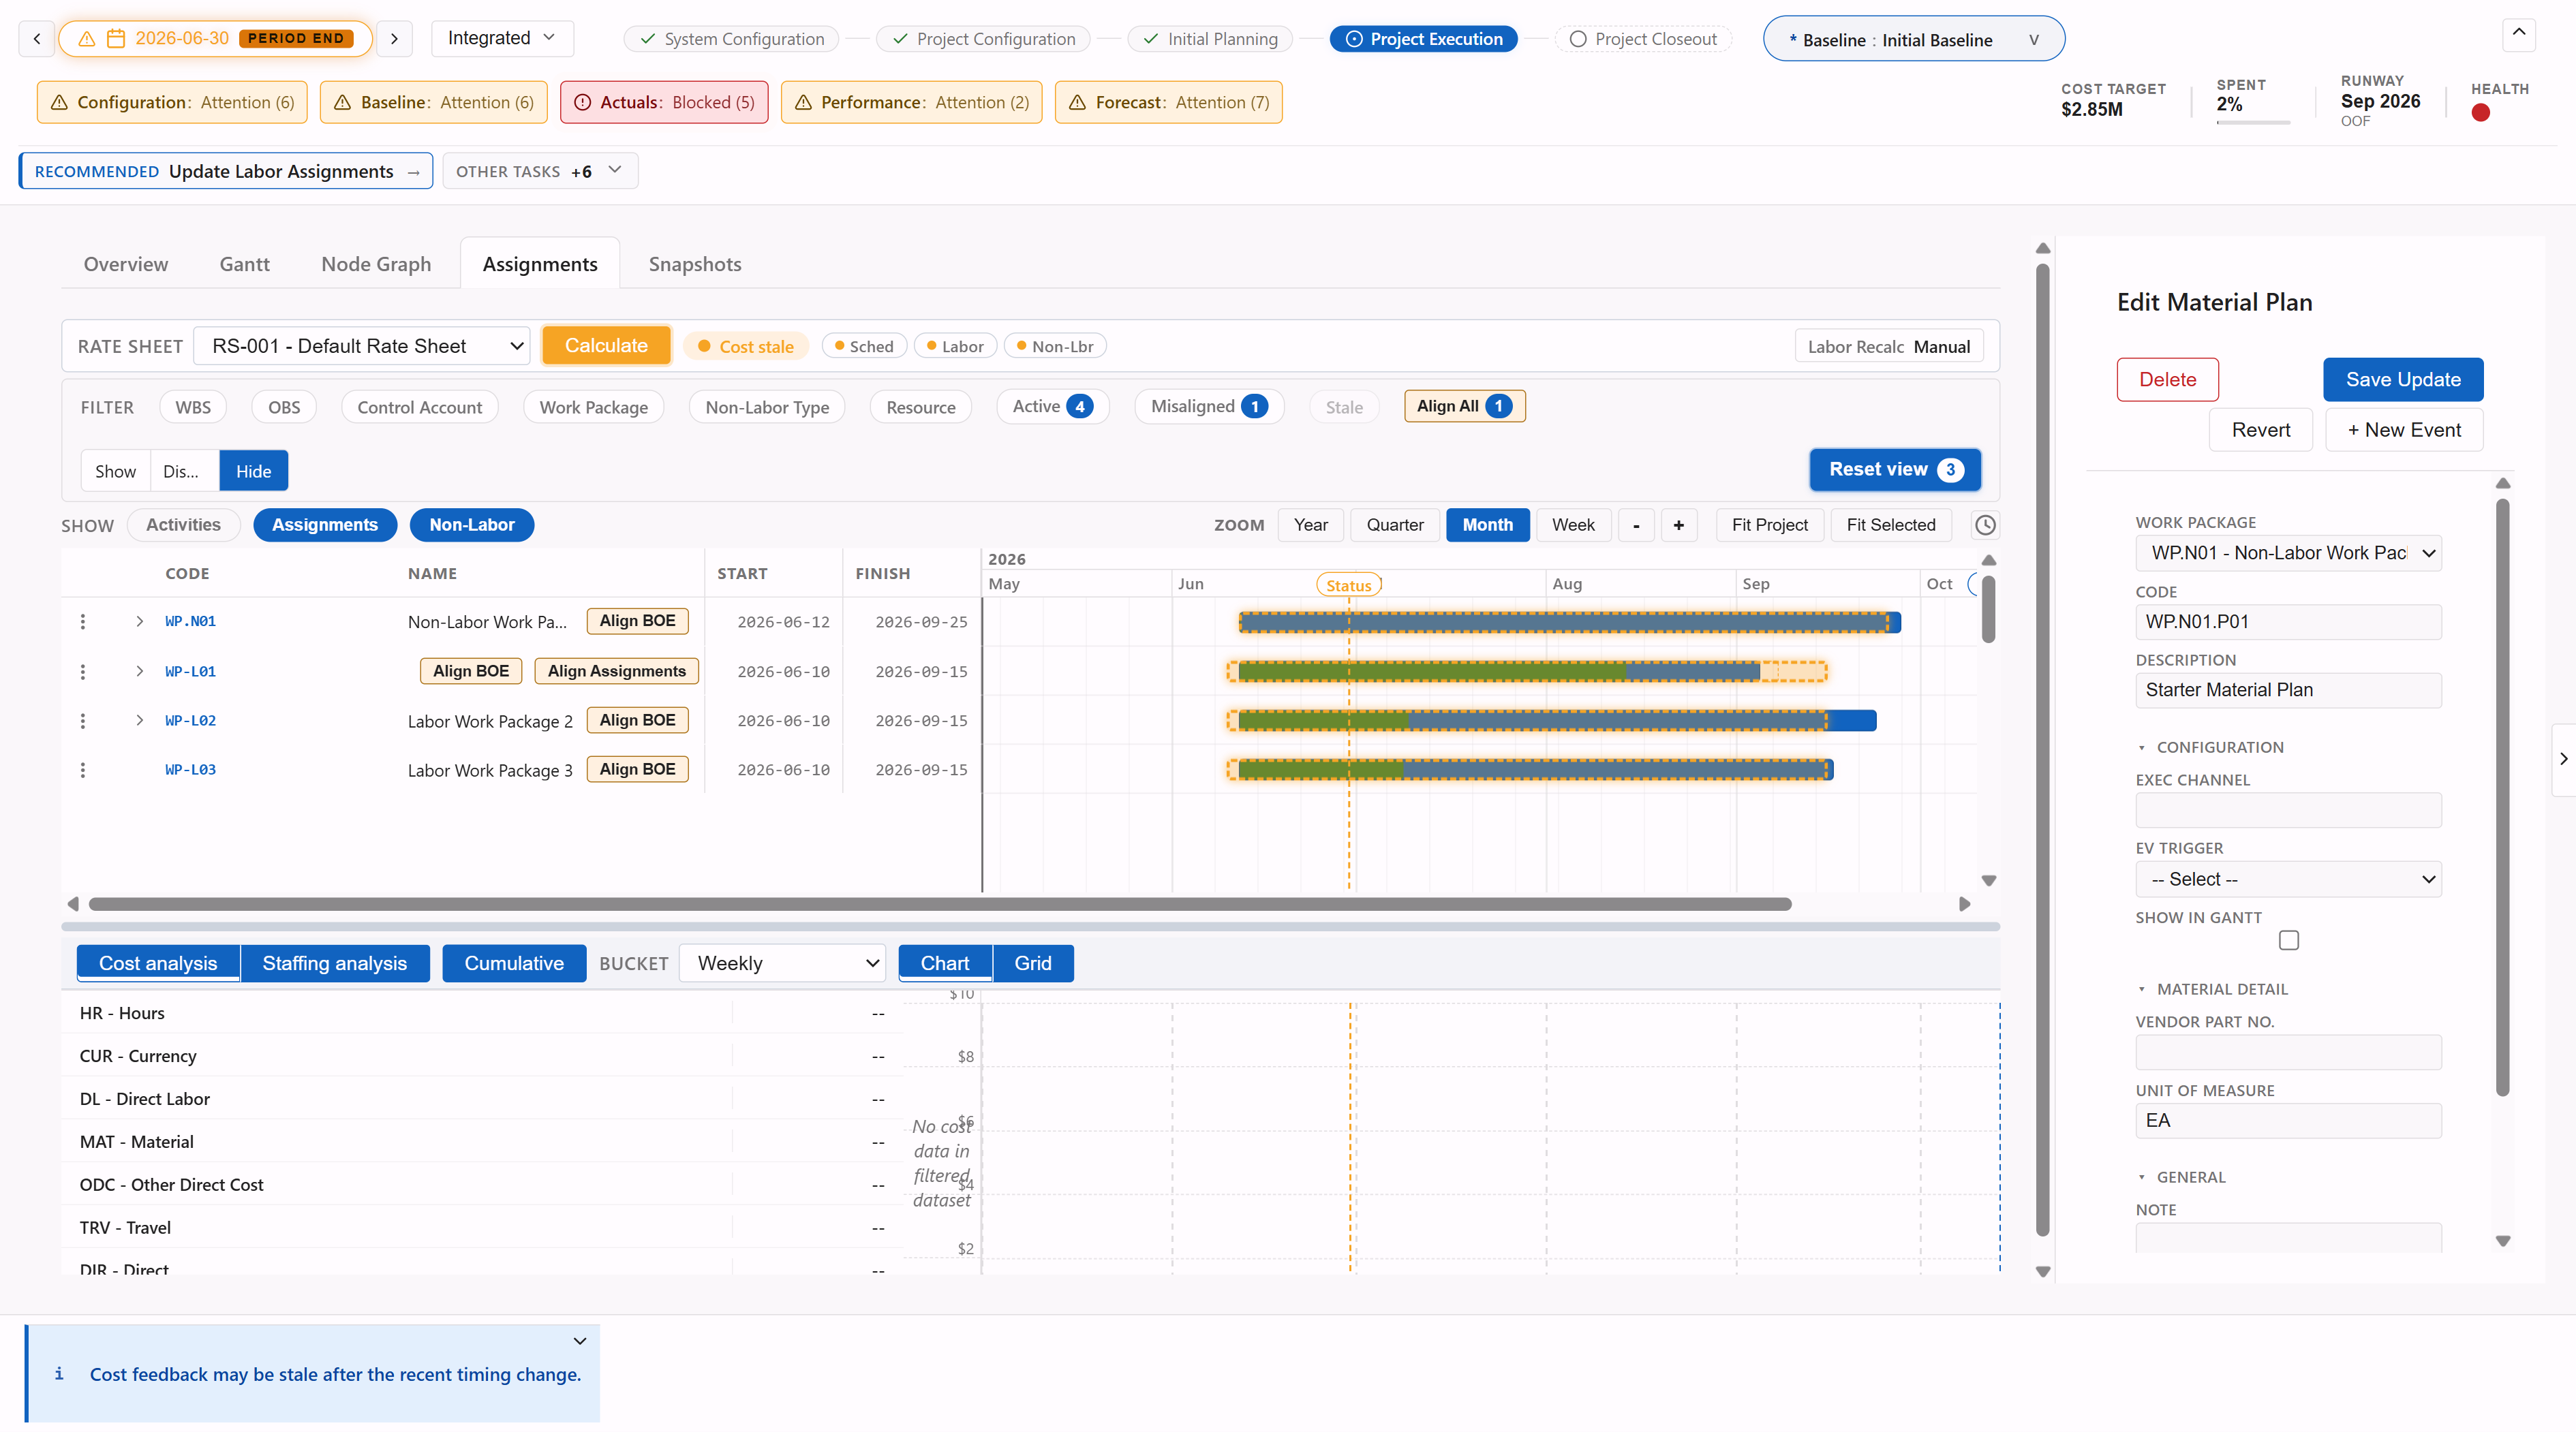Open row menu for WP-L02

83,720
